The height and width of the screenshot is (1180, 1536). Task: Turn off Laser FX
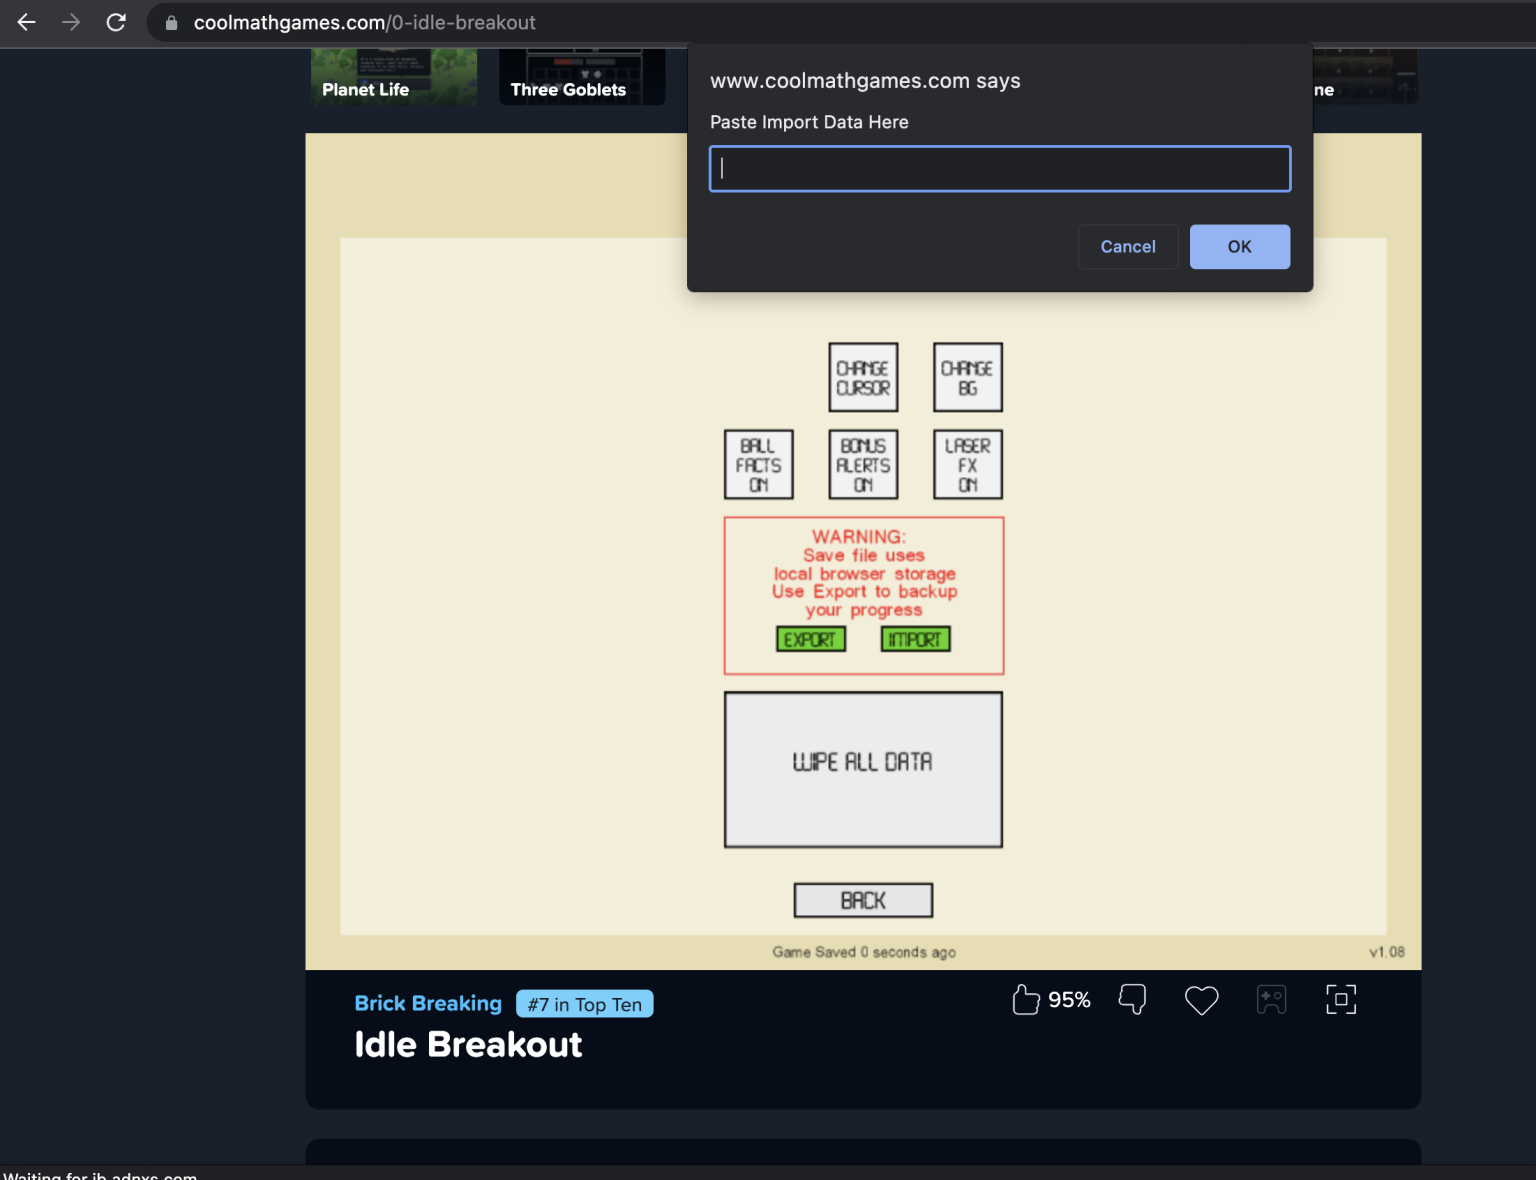pyautogui.click(x=967, y=463)
